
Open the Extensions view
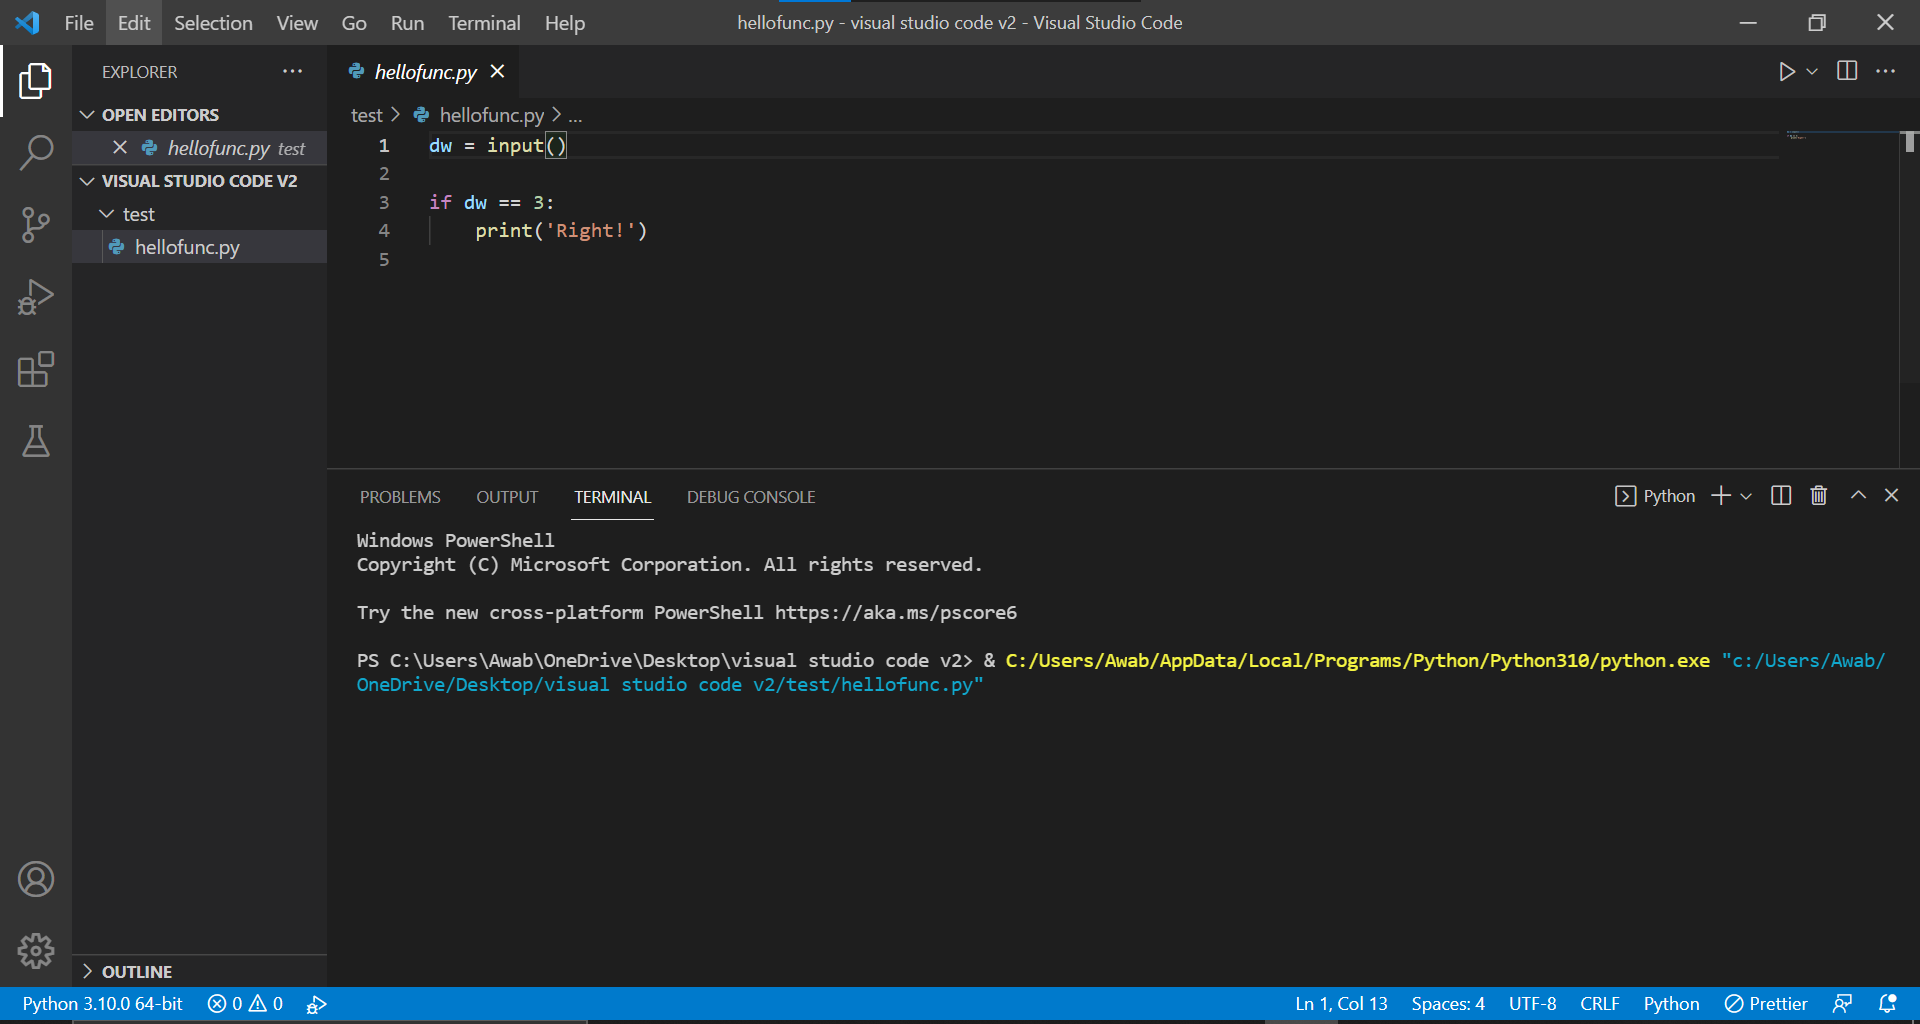(x=36, y=369)
